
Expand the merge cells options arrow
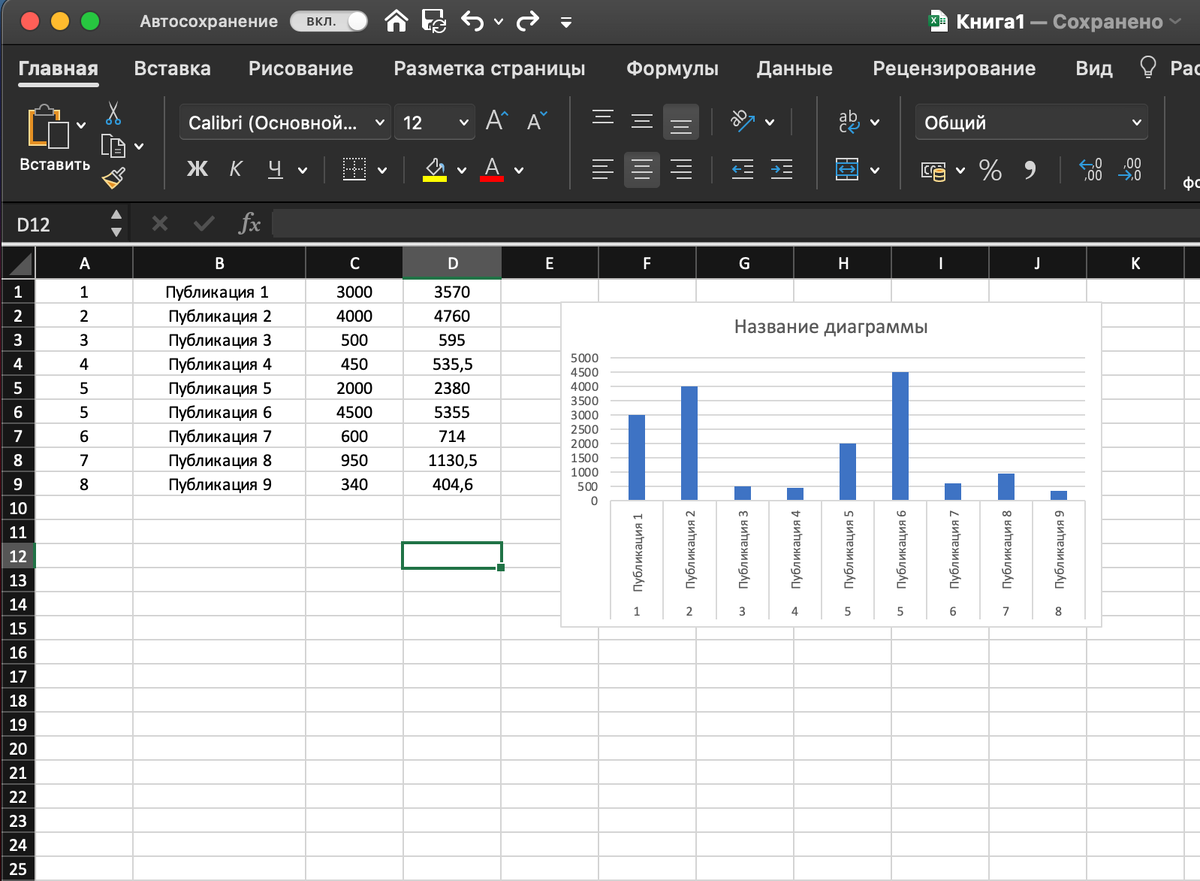(875, 171)
